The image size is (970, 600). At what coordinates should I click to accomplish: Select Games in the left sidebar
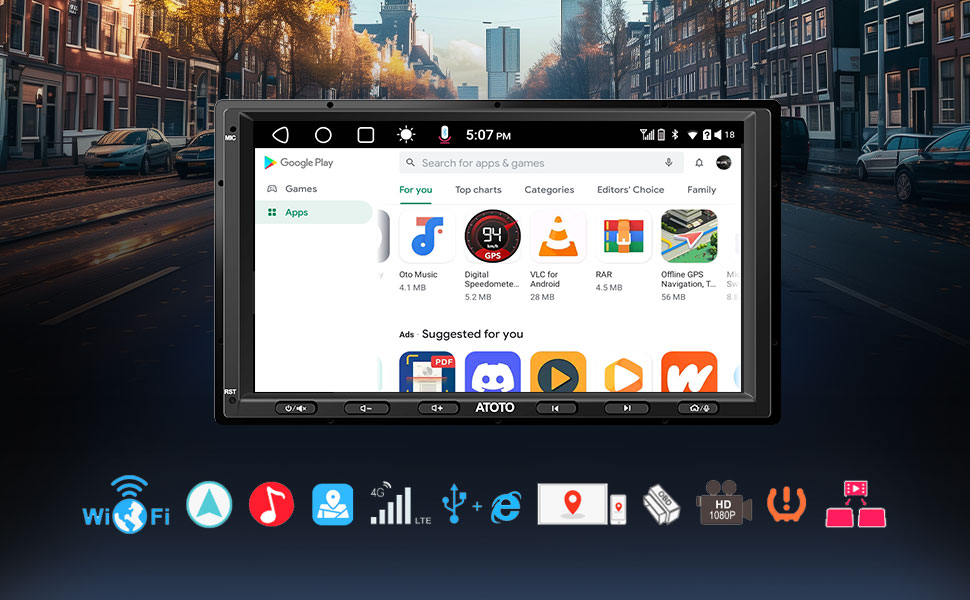point(300,188)
